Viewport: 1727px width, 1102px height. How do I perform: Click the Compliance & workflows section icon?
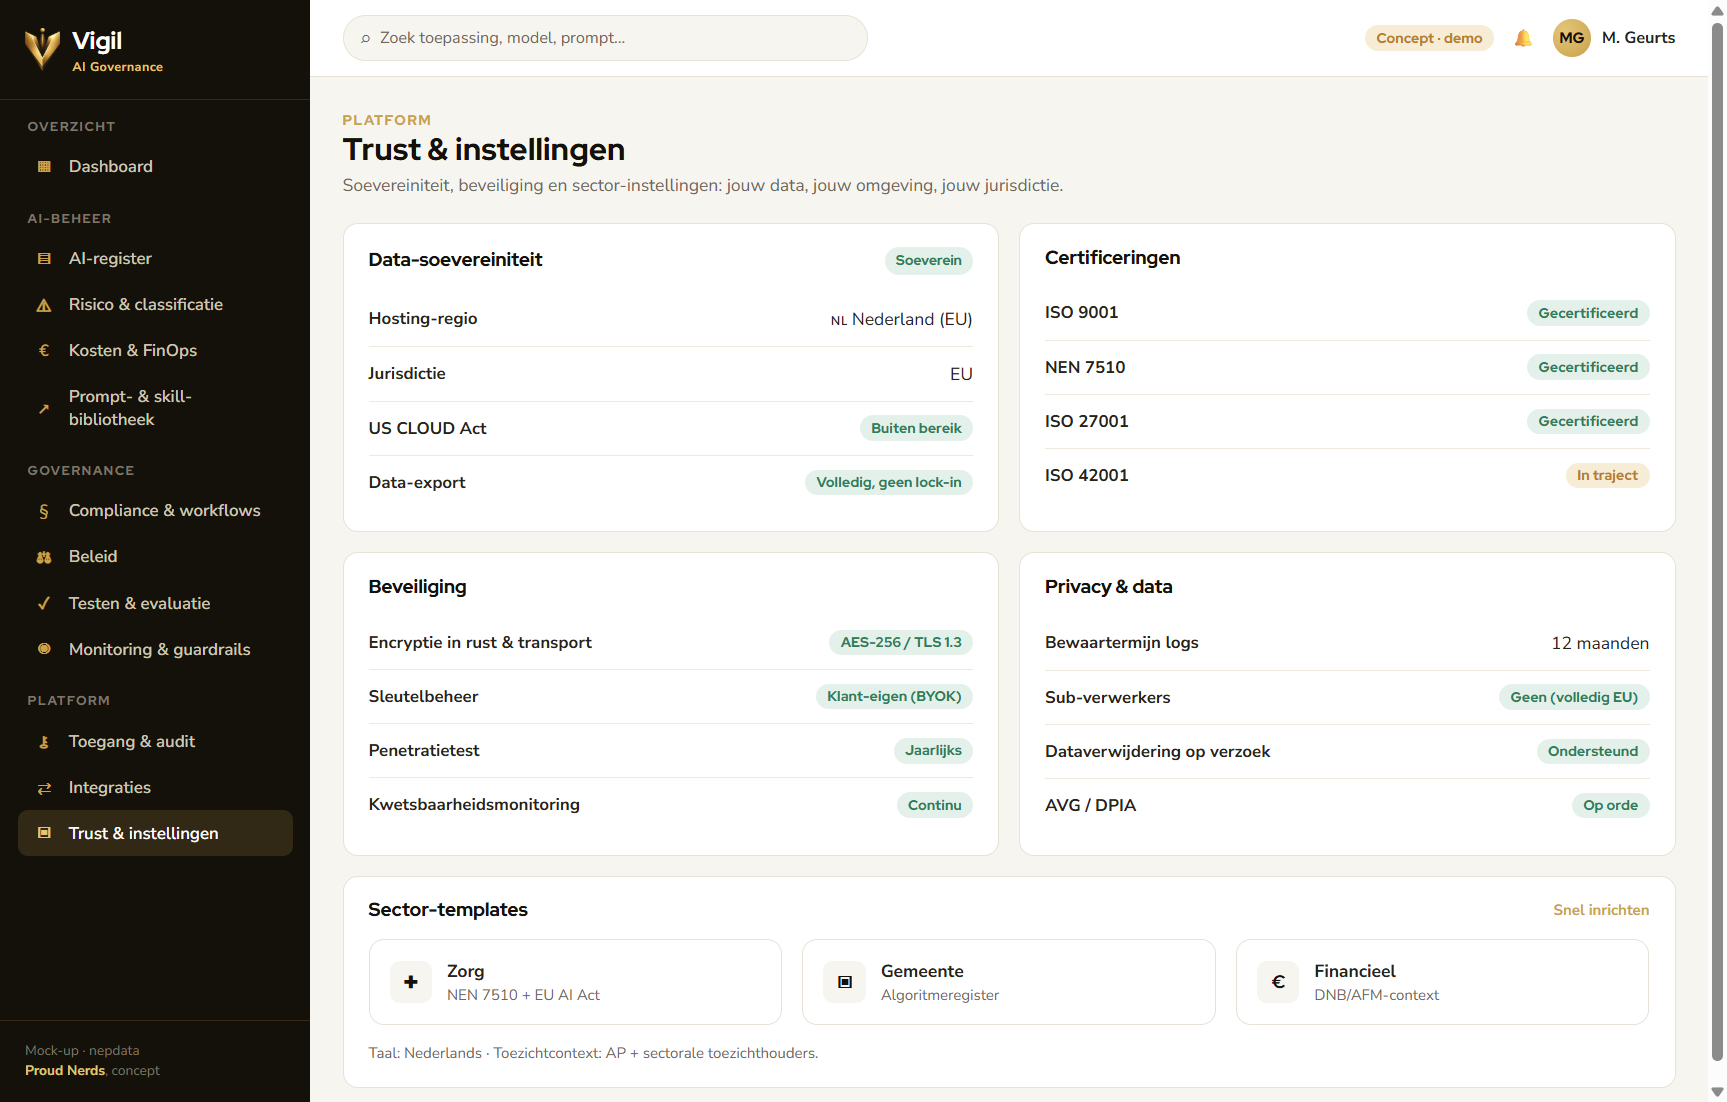point(44,511)
